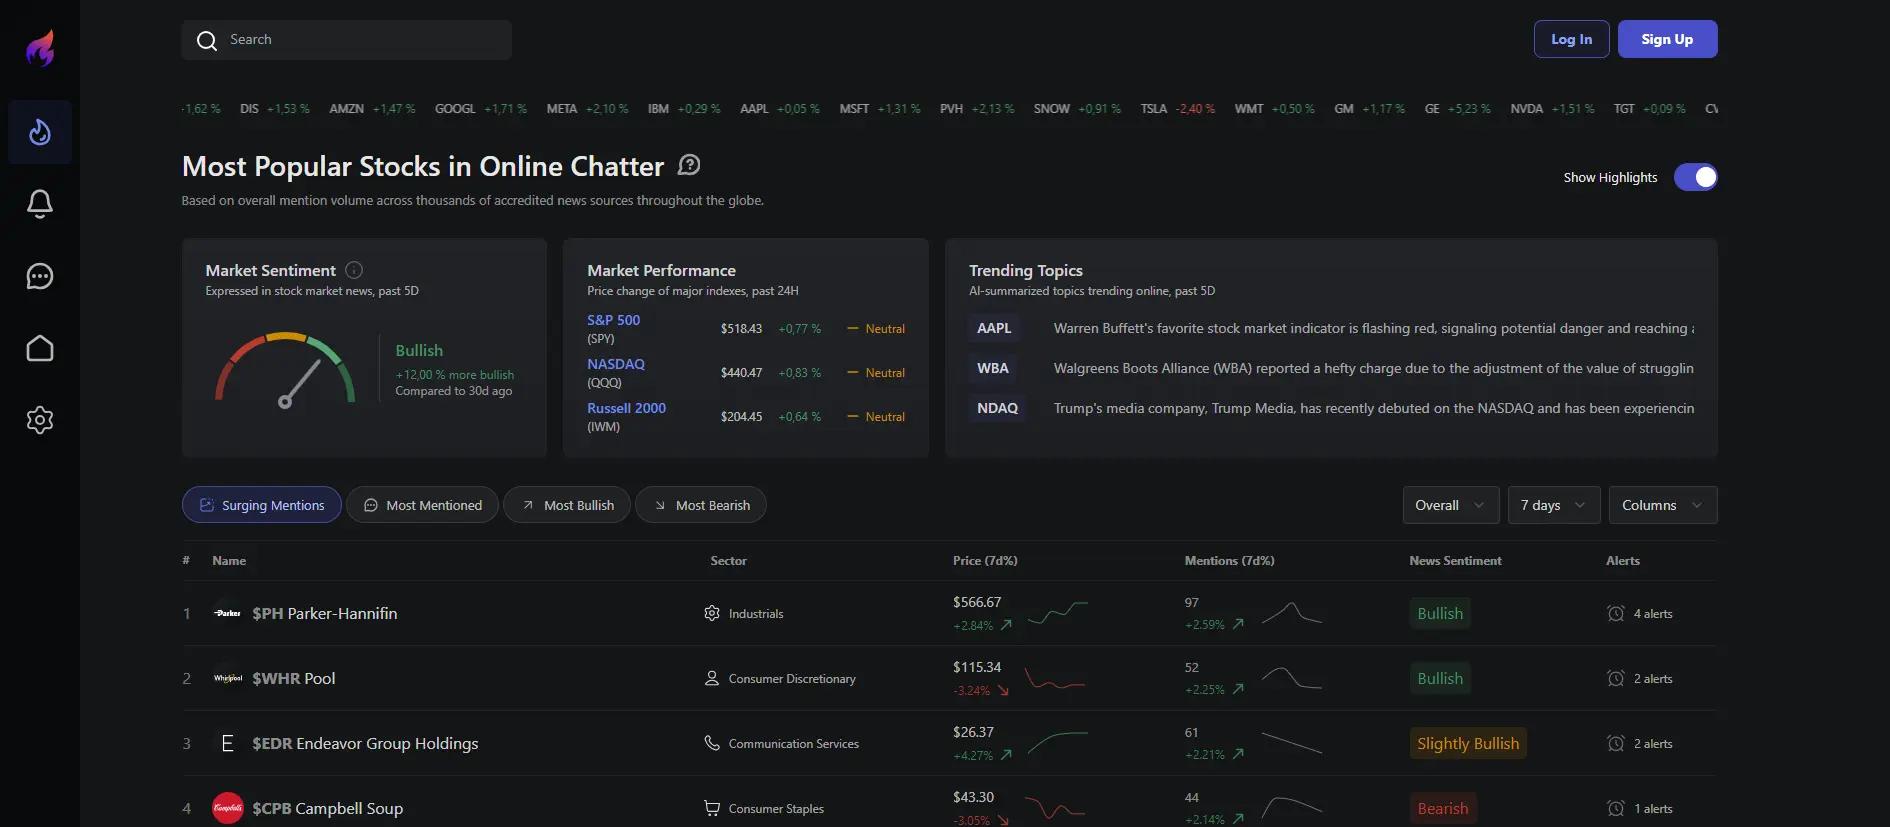Open the S&P 500 index link
Screen dimensions: 1890x827
613,320
